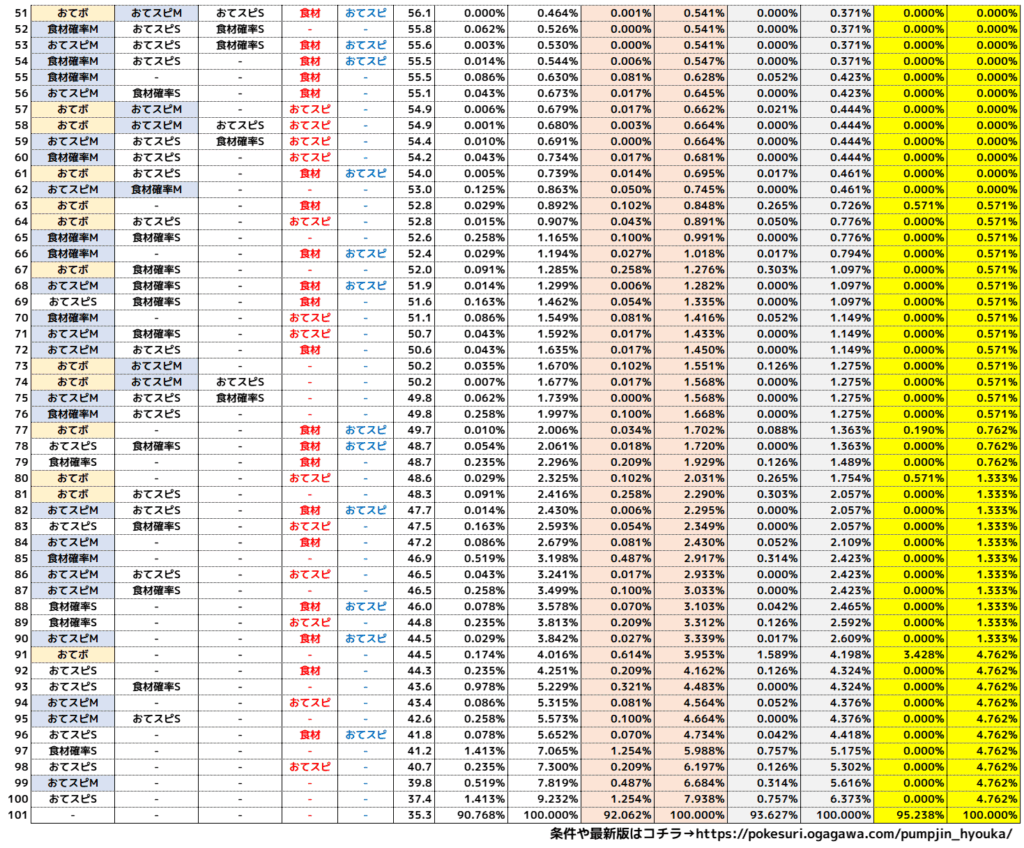Click the yellow 0.190% cell in row 77
Viewport: 1024px width, 848px height.
coord(910,430)
